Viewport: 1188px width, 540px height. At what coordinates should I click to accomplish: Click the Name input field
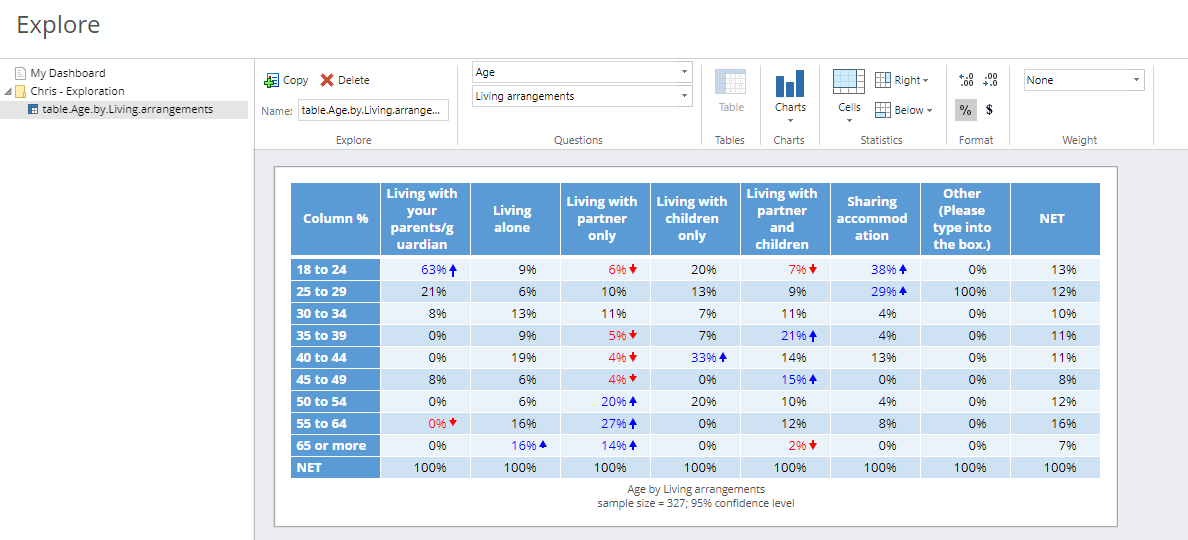point(373,110)
